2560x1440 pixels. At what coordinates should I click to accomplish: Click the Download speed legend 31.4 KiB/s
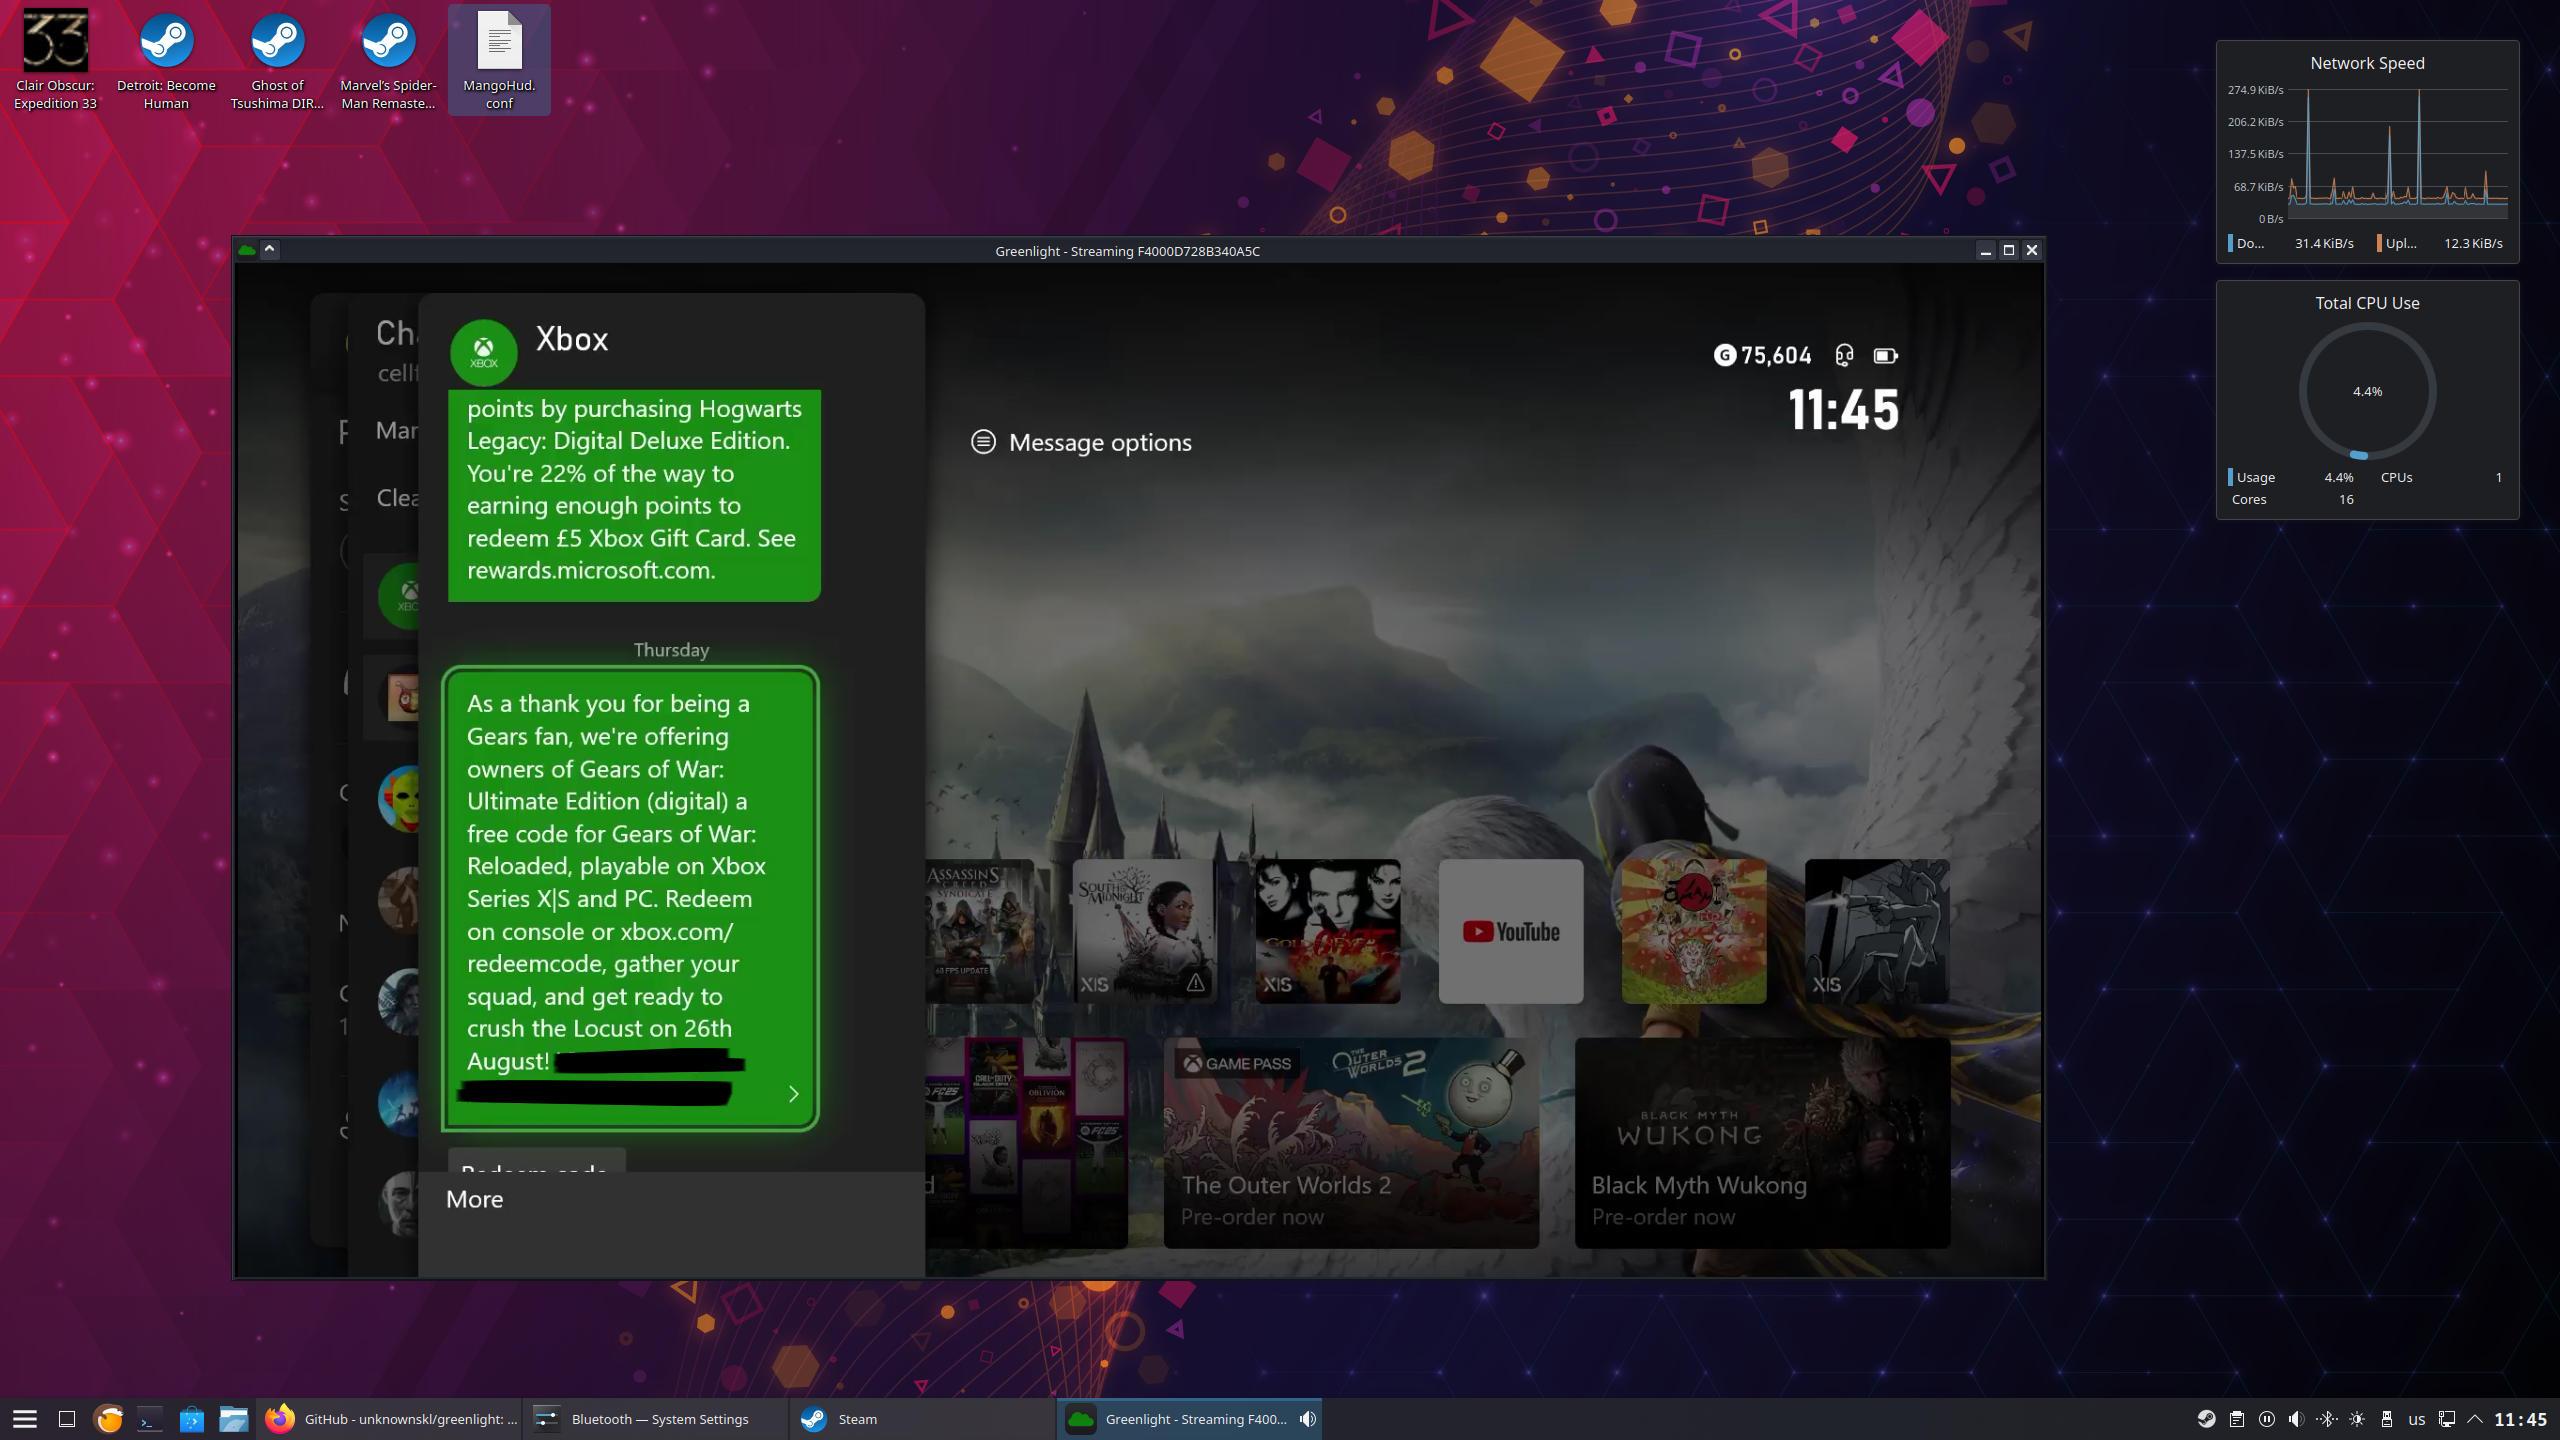(x=2291, y=243)
